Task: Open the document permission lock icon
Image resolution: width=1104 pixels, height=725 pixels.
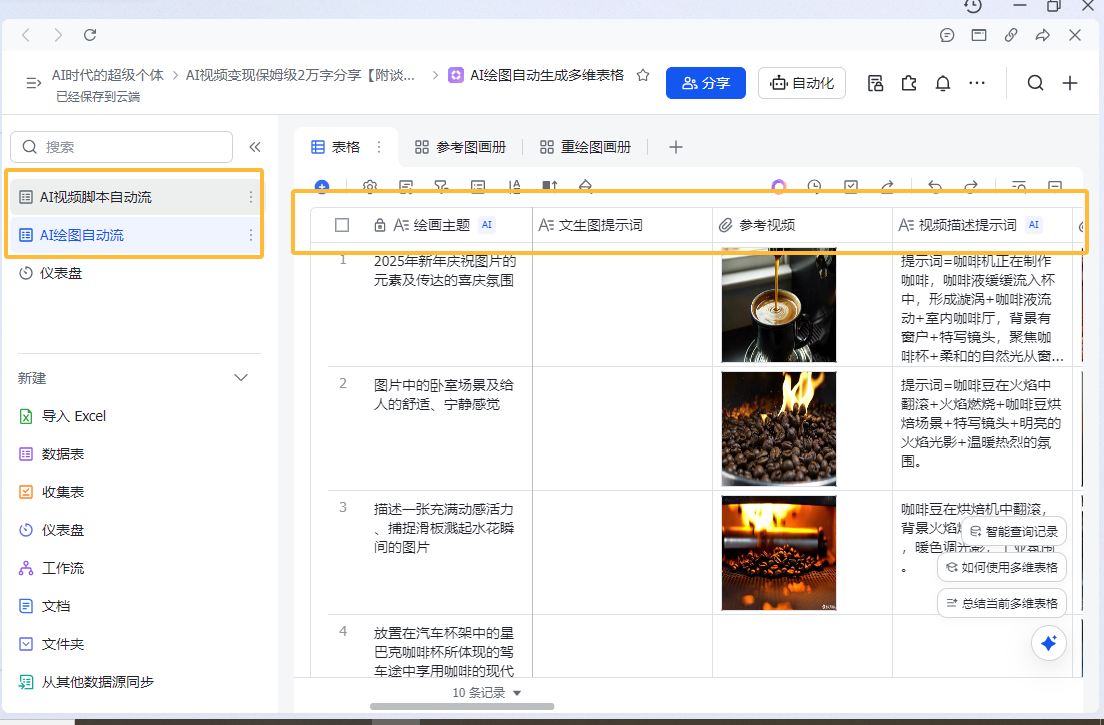Action: (x=875, y=83)
